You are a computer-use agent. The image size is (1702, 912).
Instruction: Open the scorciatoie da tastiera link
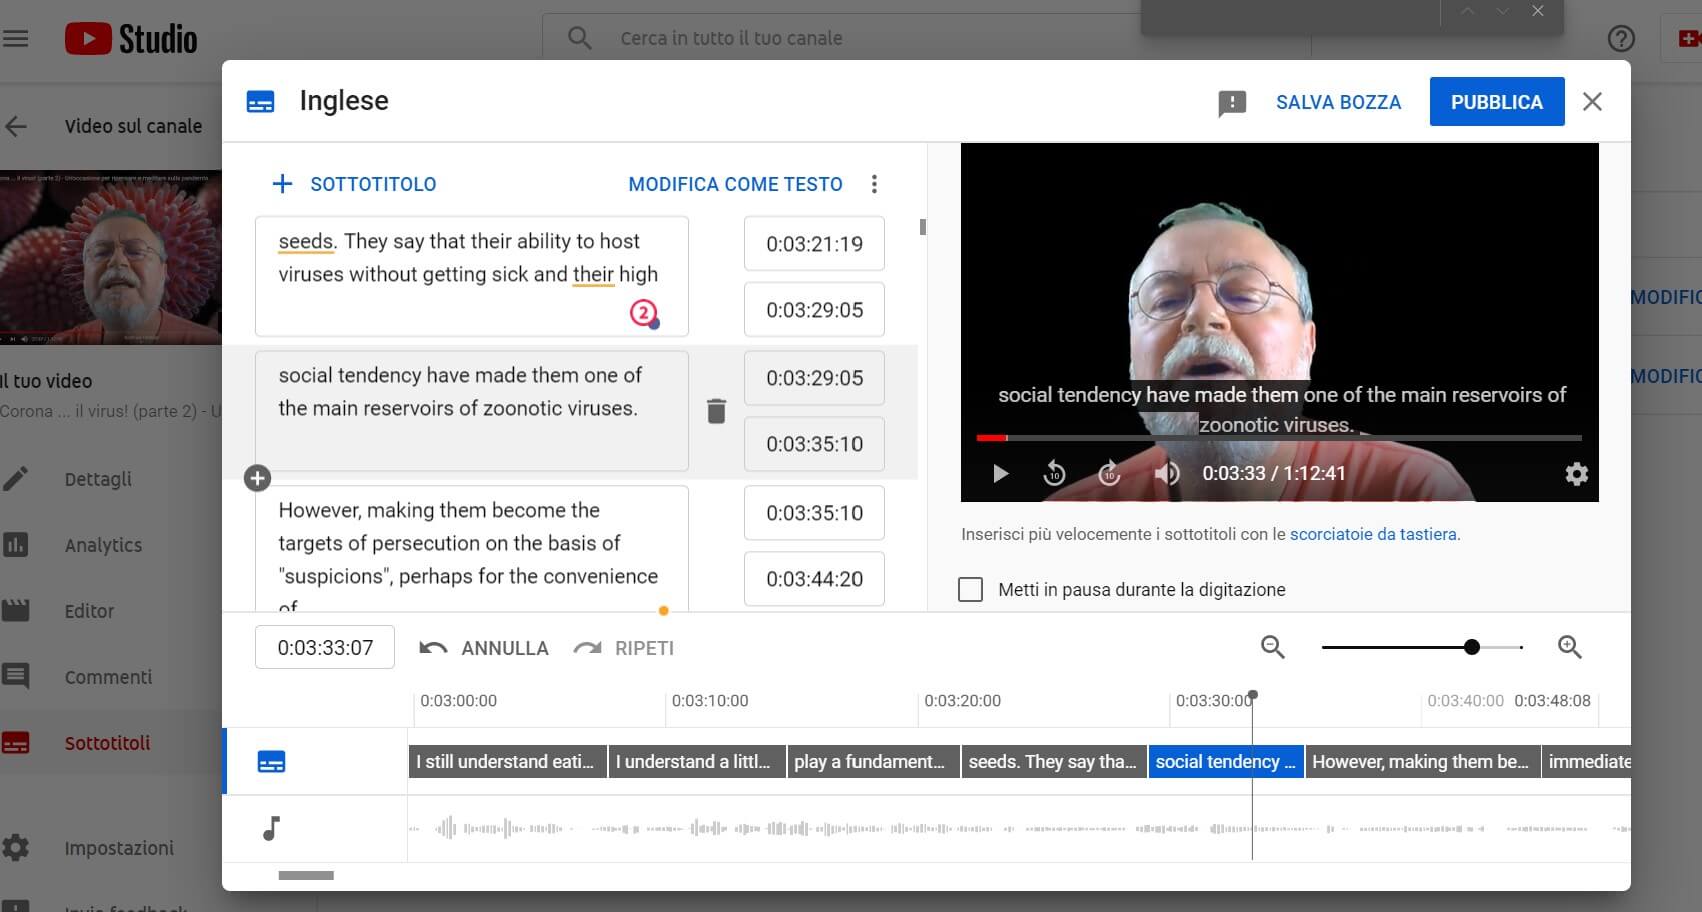1372,534
